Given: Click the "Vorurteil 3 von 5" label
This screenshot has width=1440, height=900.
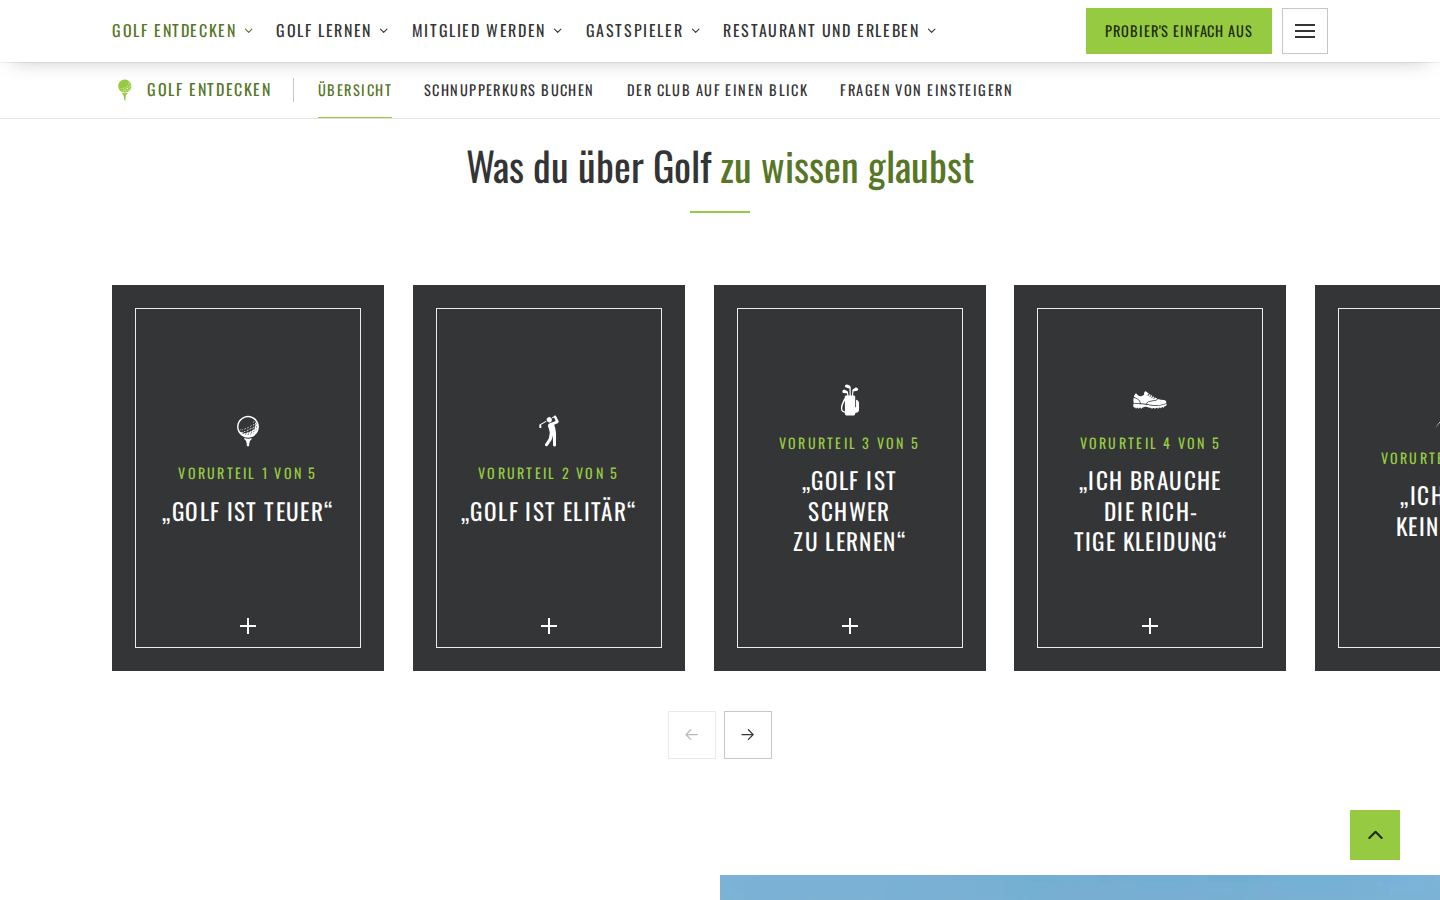Looking at the screenshot, I should coord(849,443).
